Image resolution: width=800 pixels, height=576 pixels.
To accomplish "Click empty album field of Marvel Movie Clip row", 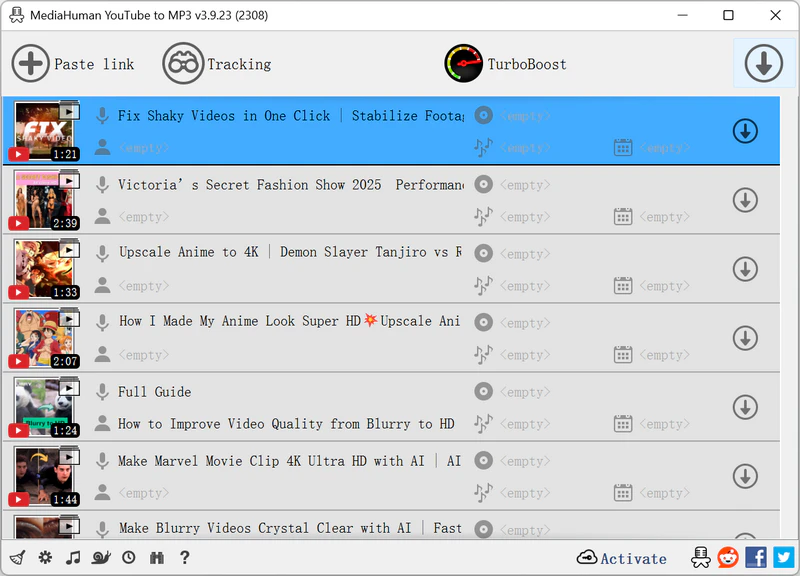I will pyautogui.click(x=525, y=461).
